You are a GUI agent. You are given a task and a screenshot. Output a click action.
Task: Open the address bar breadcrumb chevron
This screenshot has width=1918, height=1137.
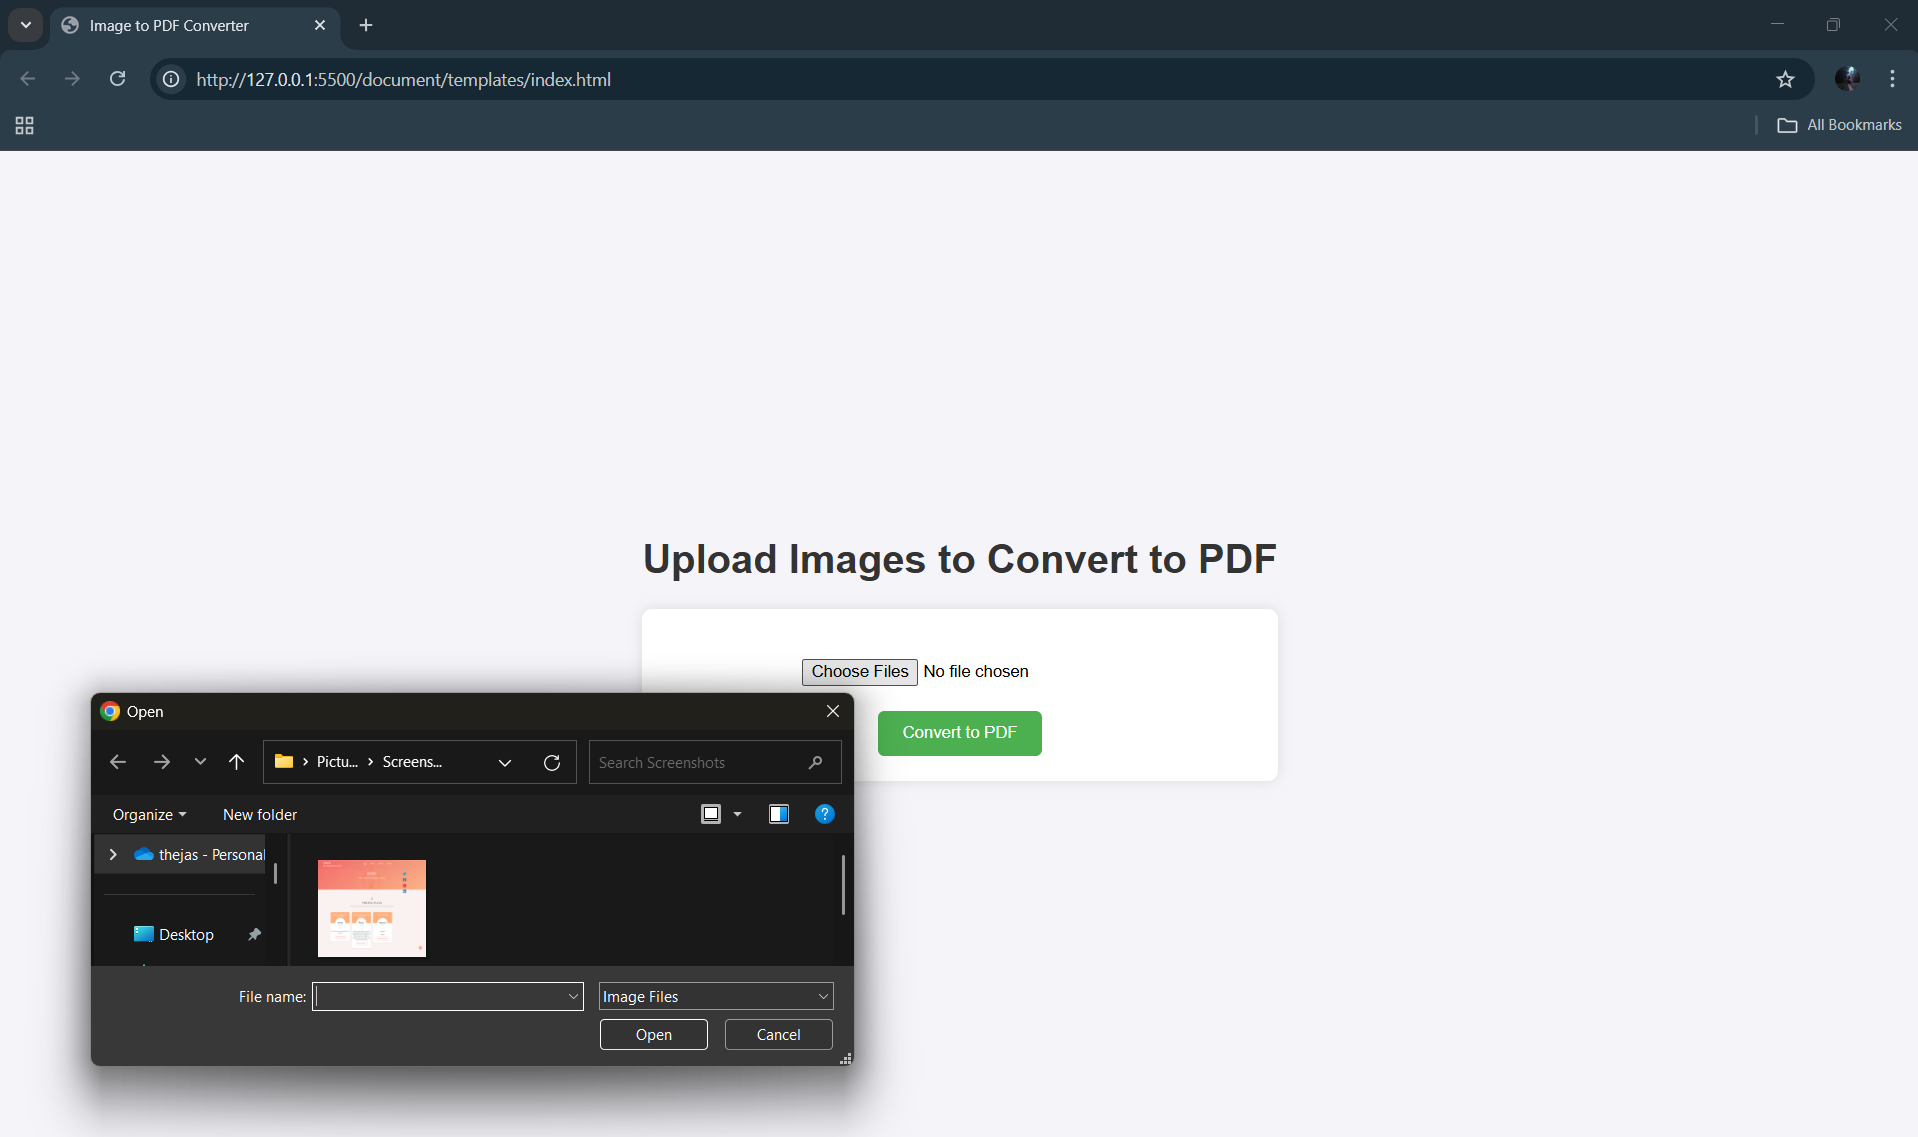504,761
